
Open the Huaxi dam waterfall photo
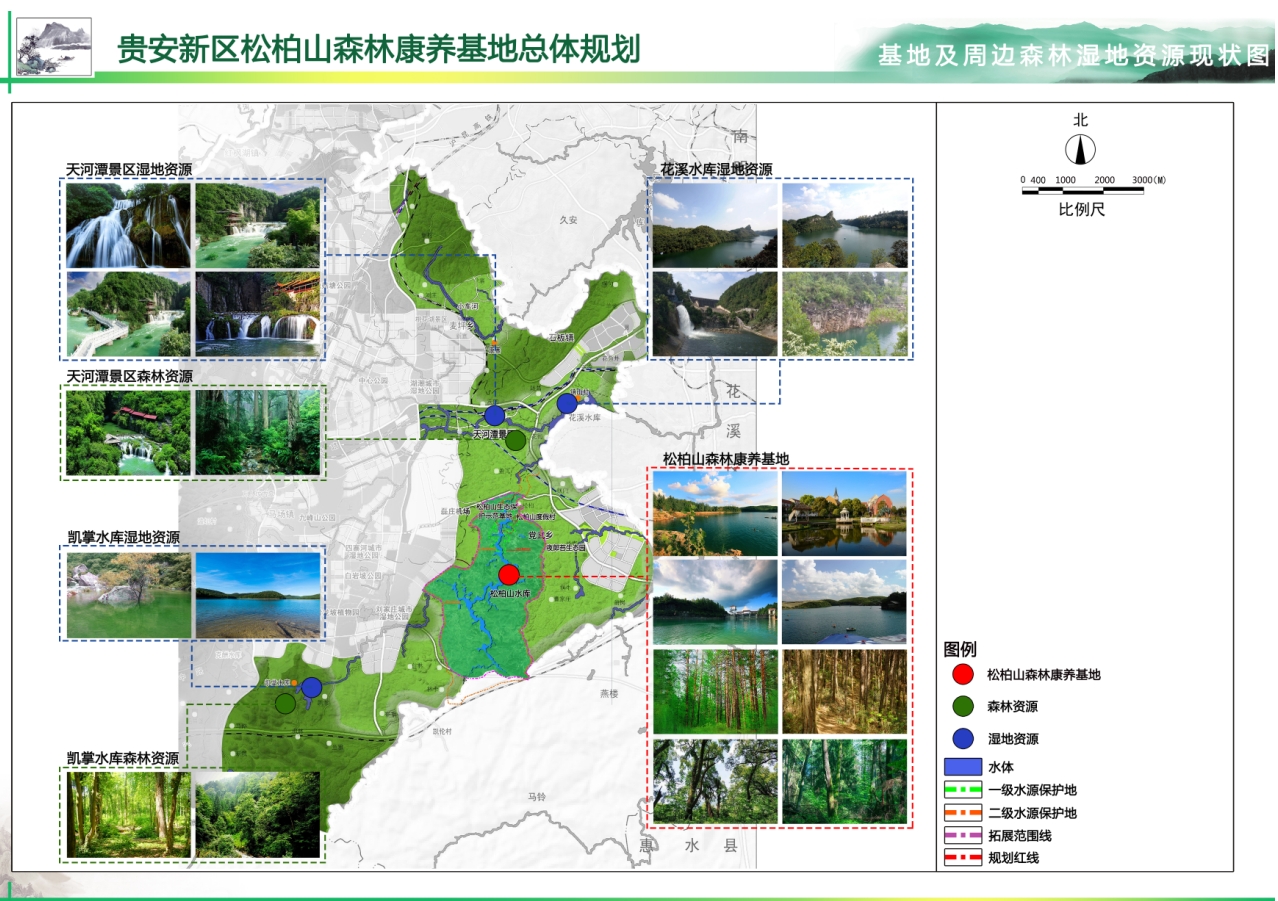tap(715, 314)
